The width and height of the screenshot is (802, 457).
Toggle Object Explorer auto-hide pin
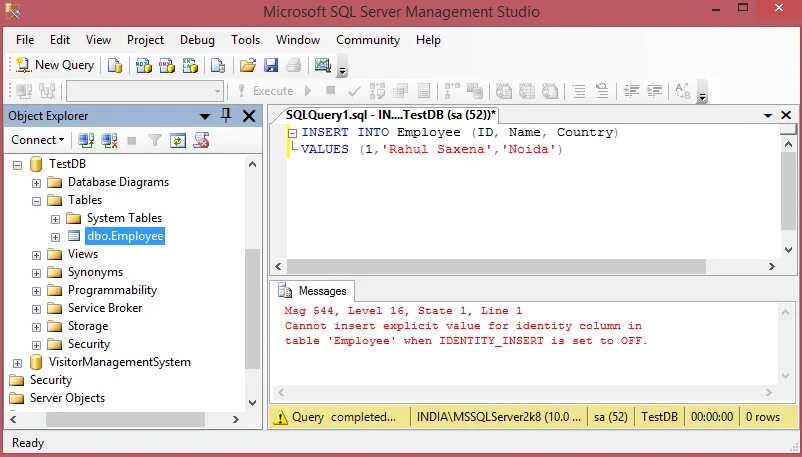click(x=226, y=116)
